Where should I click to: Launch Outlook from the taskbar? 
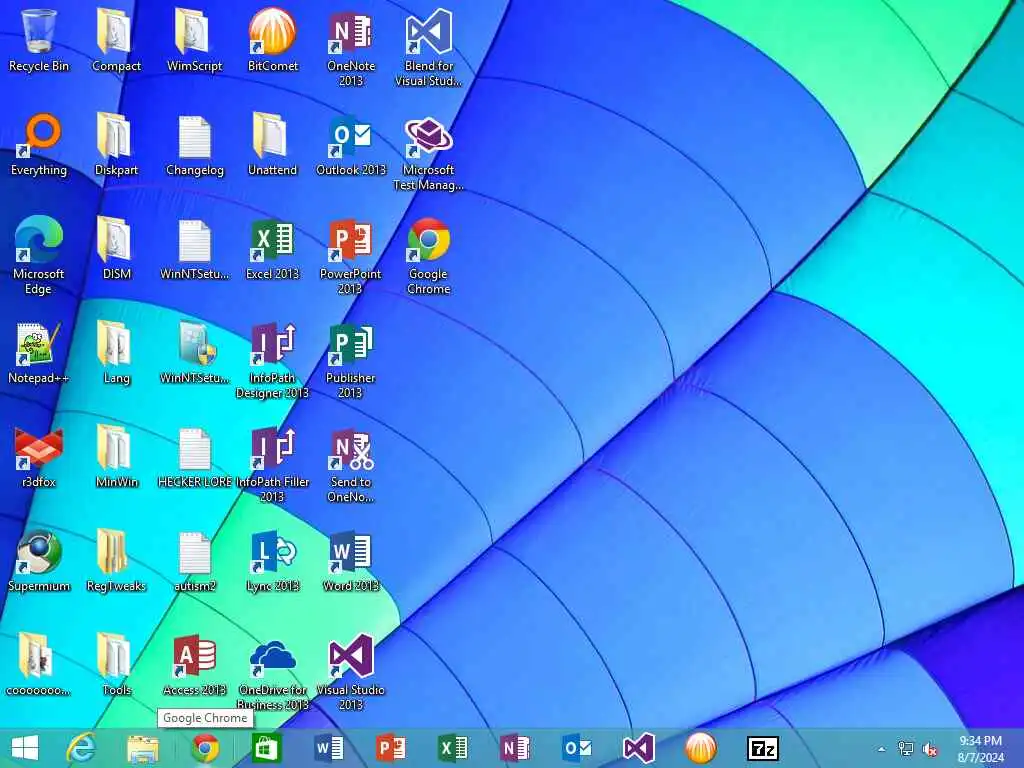coord(577,748)
